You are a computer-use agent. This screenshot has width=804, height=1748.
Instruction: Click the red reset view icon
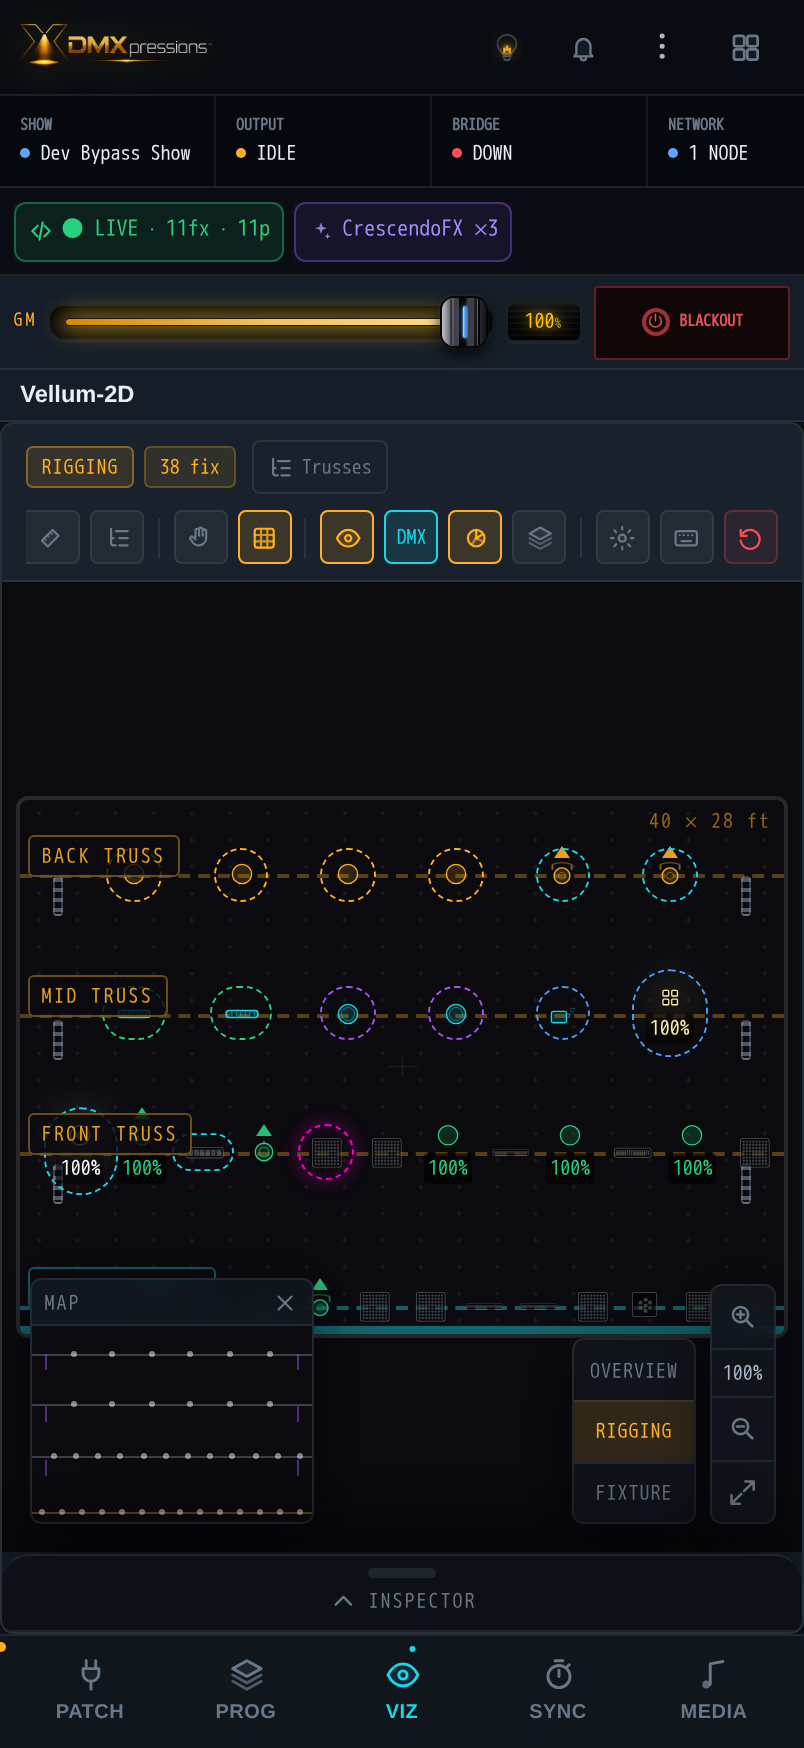click(x=751, y=537)
